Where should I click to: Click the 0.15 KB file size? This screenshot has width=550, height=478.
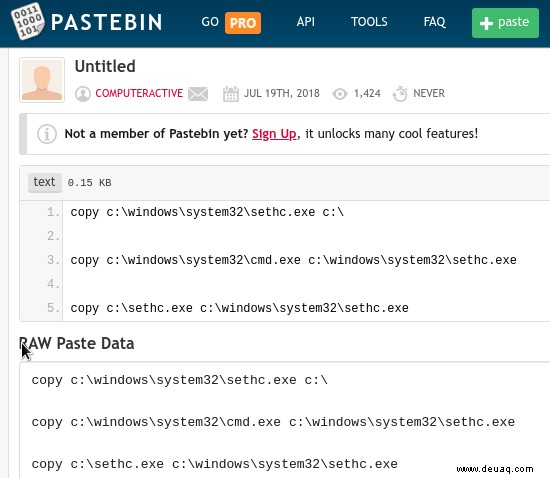89,183
